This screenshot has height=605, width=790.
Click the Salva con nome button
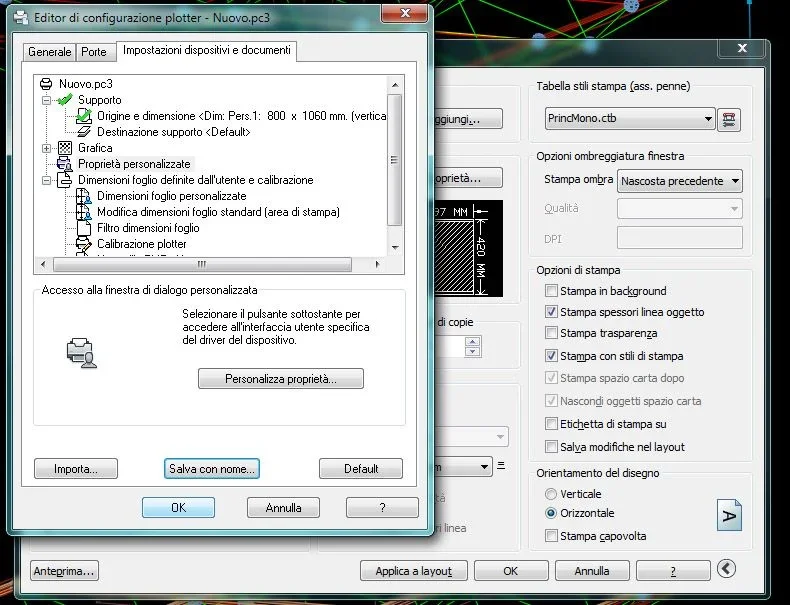[211, 468]
